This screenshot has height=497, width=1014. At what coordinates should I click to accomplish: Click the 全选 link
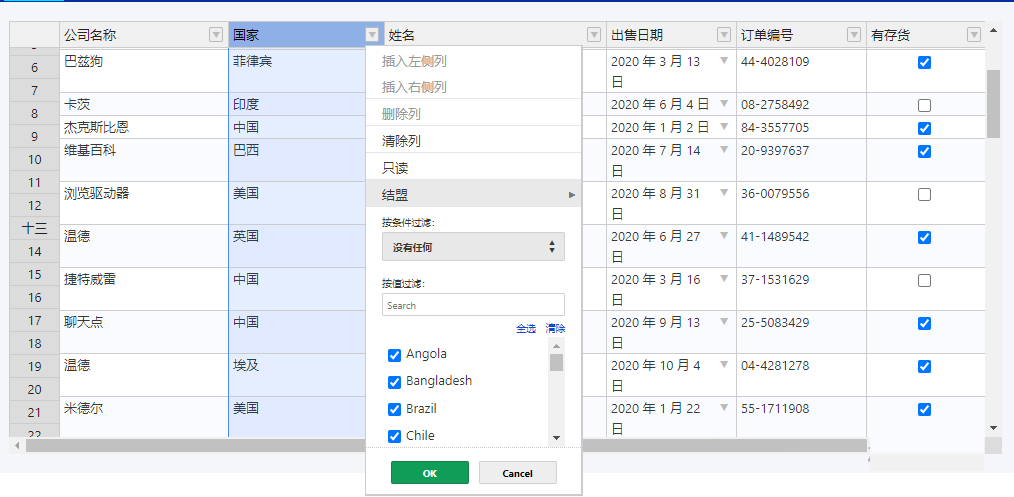(x=525, y=329)
